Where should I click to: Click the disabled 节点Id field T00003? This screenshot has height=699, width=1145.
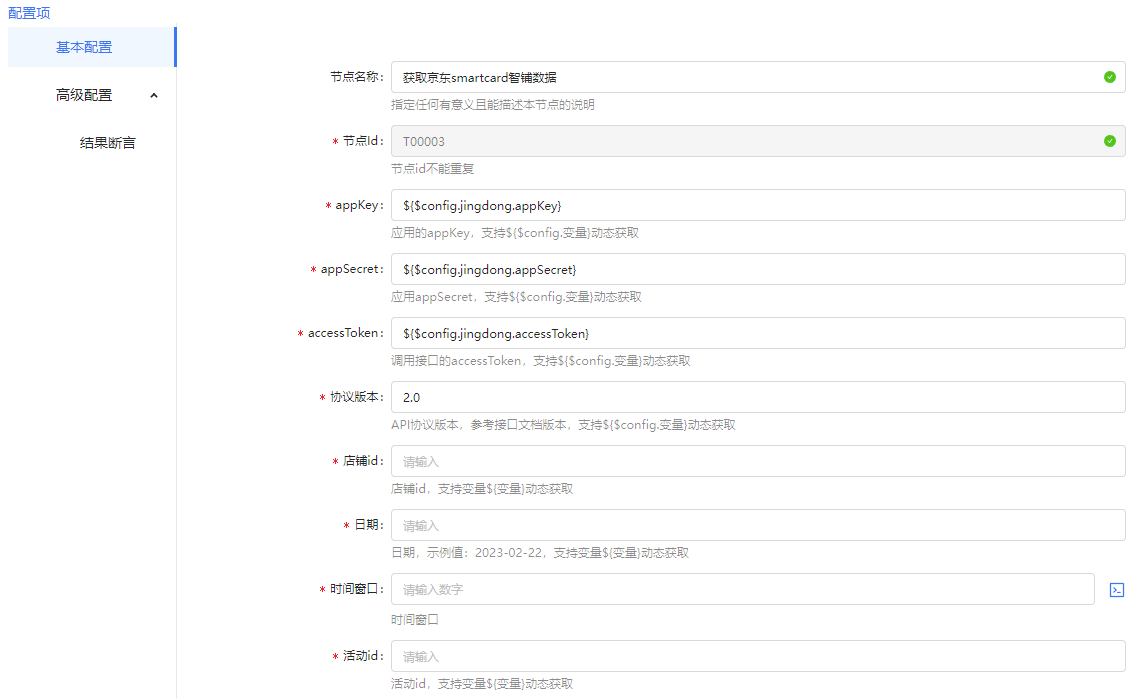[740, 141]
